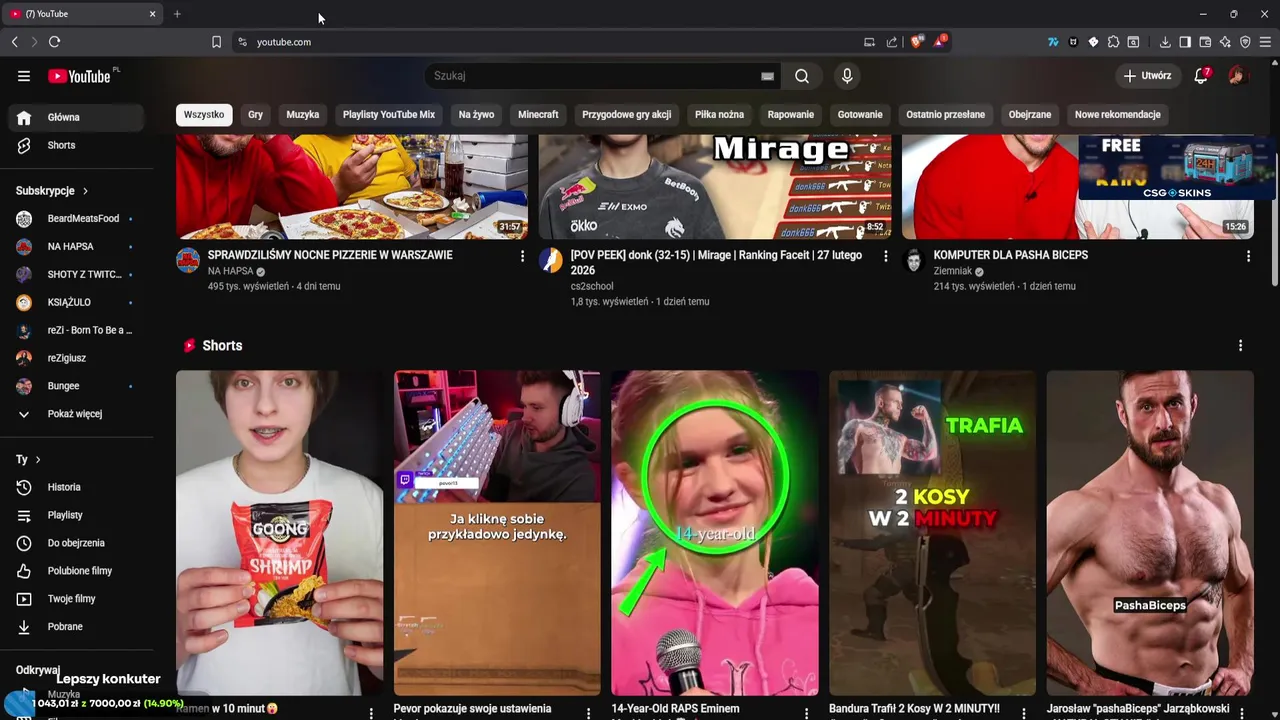This screenshot has height=720, width=1280.
Task: Click the share page icon in address bar
Action: point(891,42)
